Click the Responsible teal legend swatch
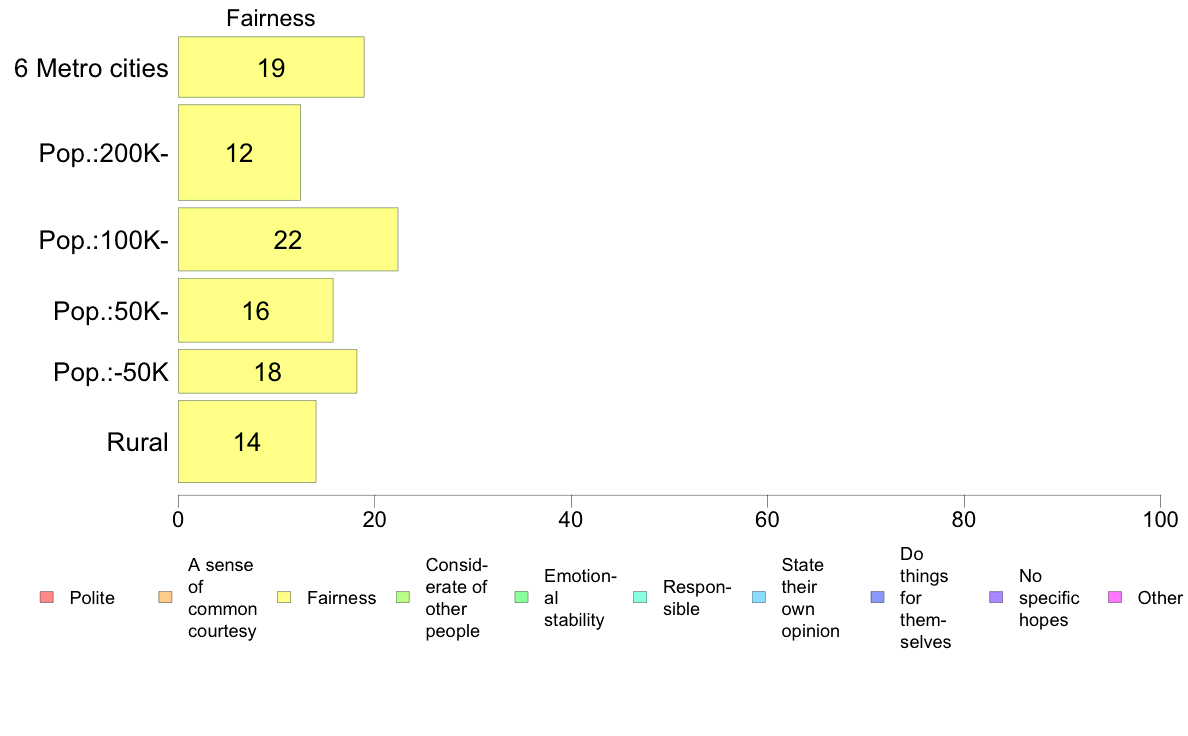This screenshot has width=1188, height=736. 640,597
